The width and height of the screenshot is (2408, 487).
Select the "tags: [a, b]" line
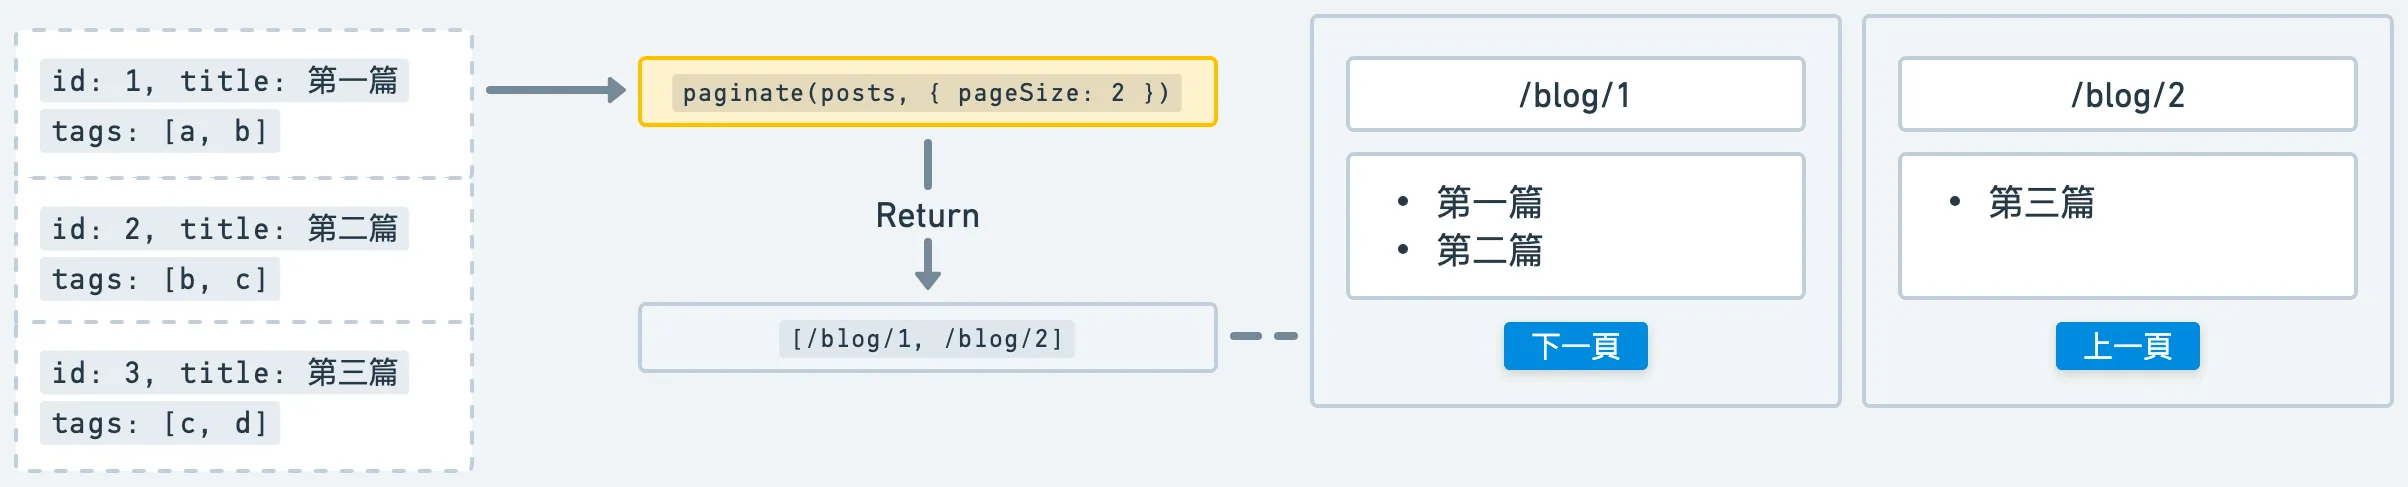click(160, 131)
